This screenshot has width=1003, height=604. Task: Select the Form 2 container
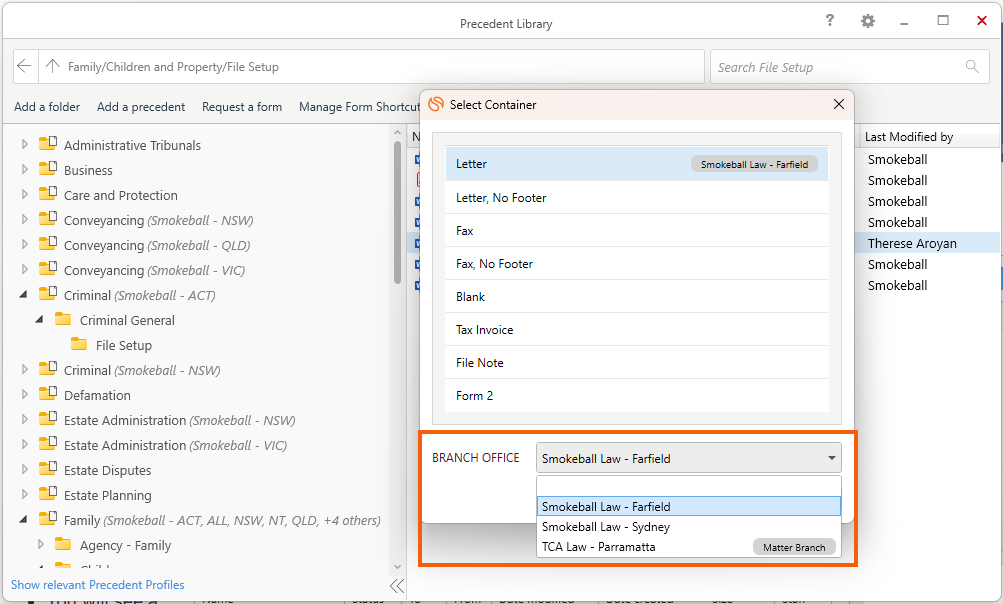[636, 395]
